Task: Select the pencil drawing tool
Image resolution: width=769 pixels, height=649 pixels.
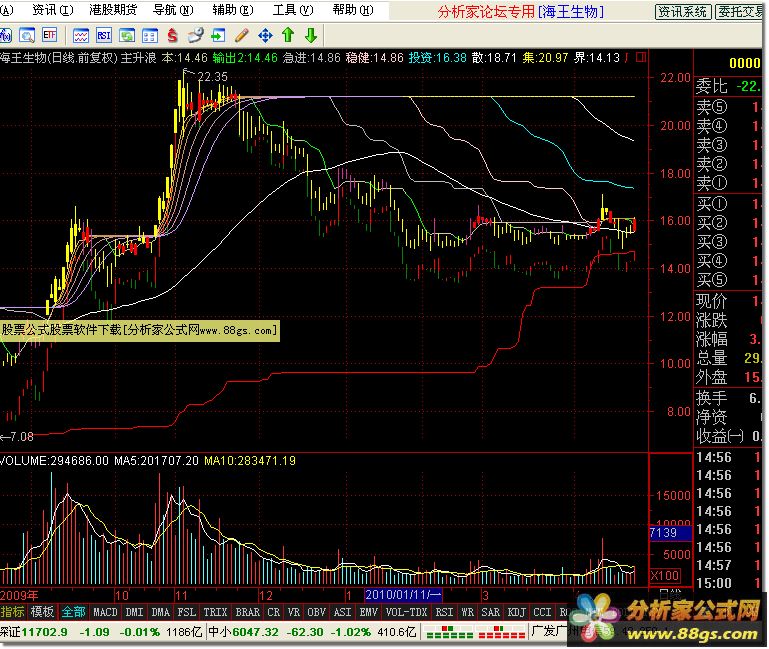Action: pyautogui.click(x=241, y=35)
